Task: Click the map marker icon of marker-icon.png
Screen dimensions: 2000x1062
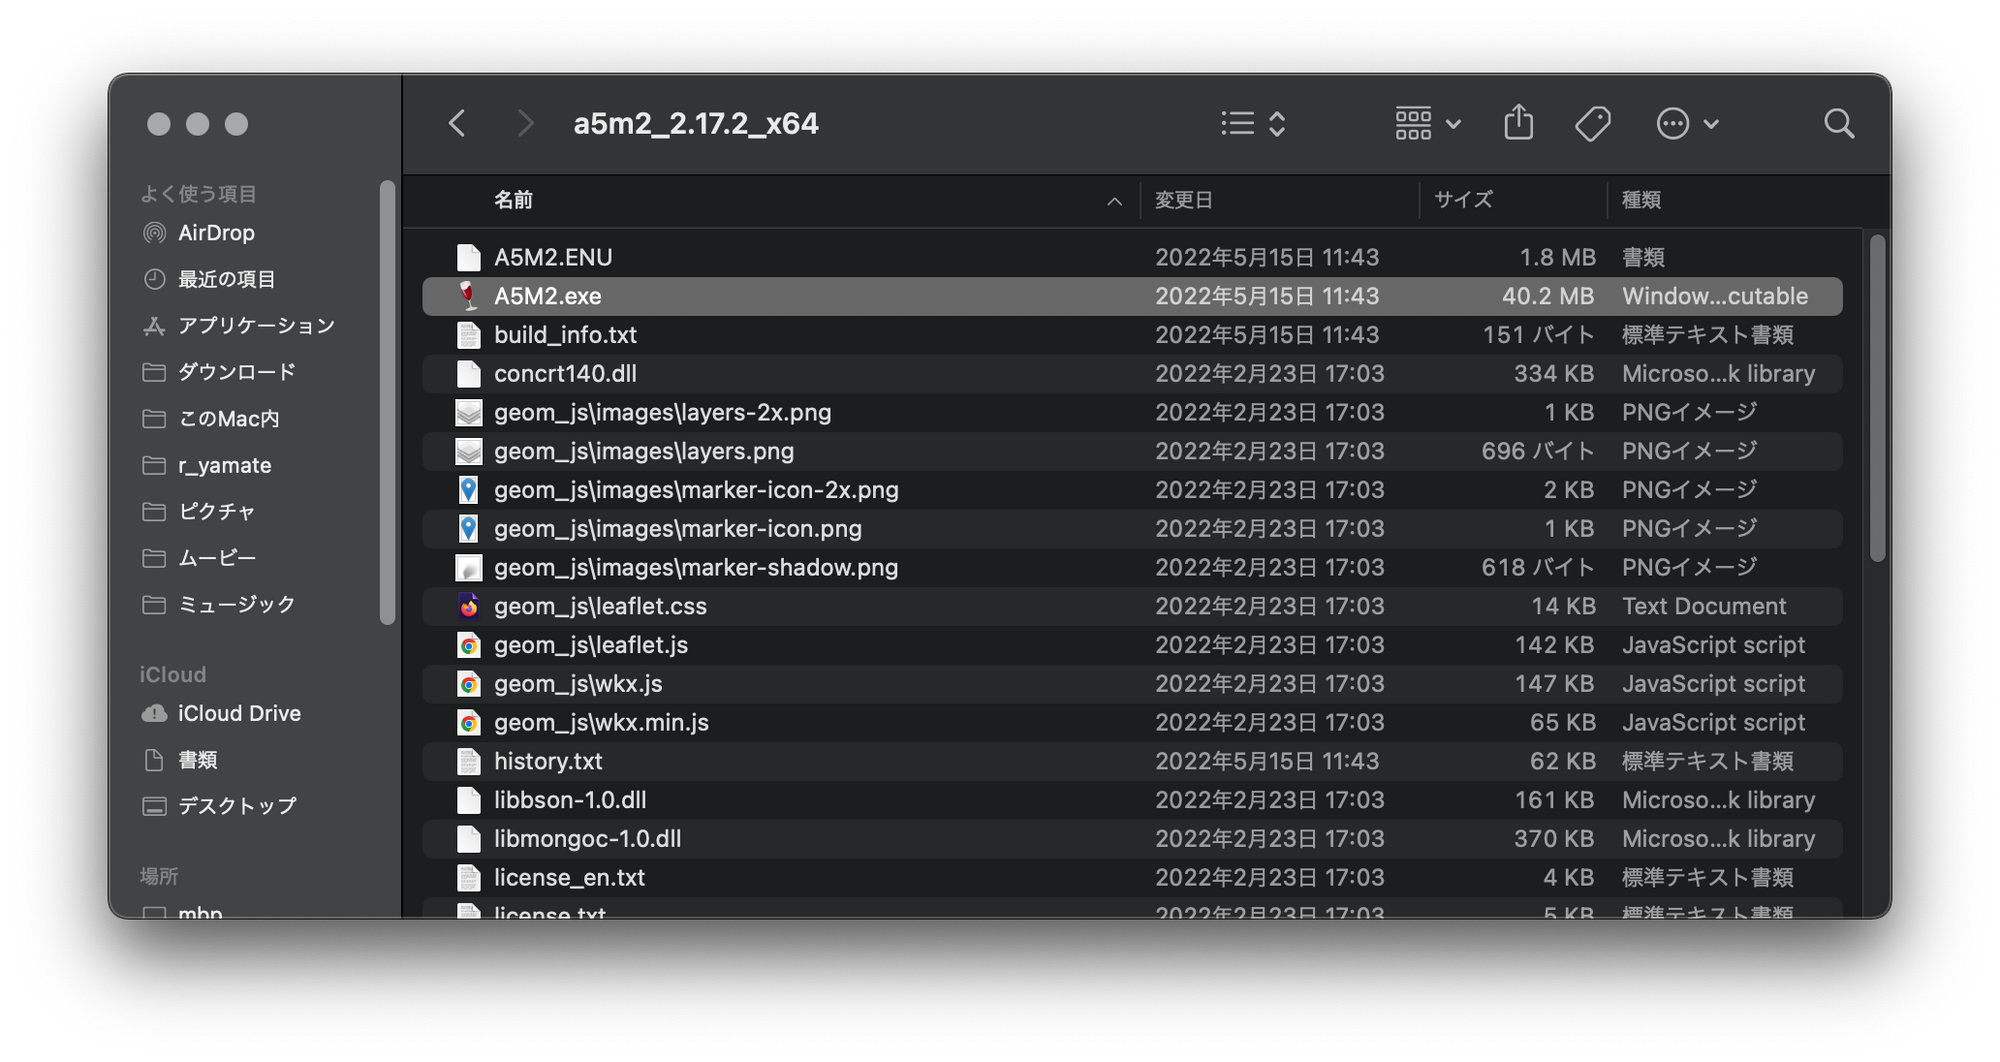Action: [x=468, y=528]
